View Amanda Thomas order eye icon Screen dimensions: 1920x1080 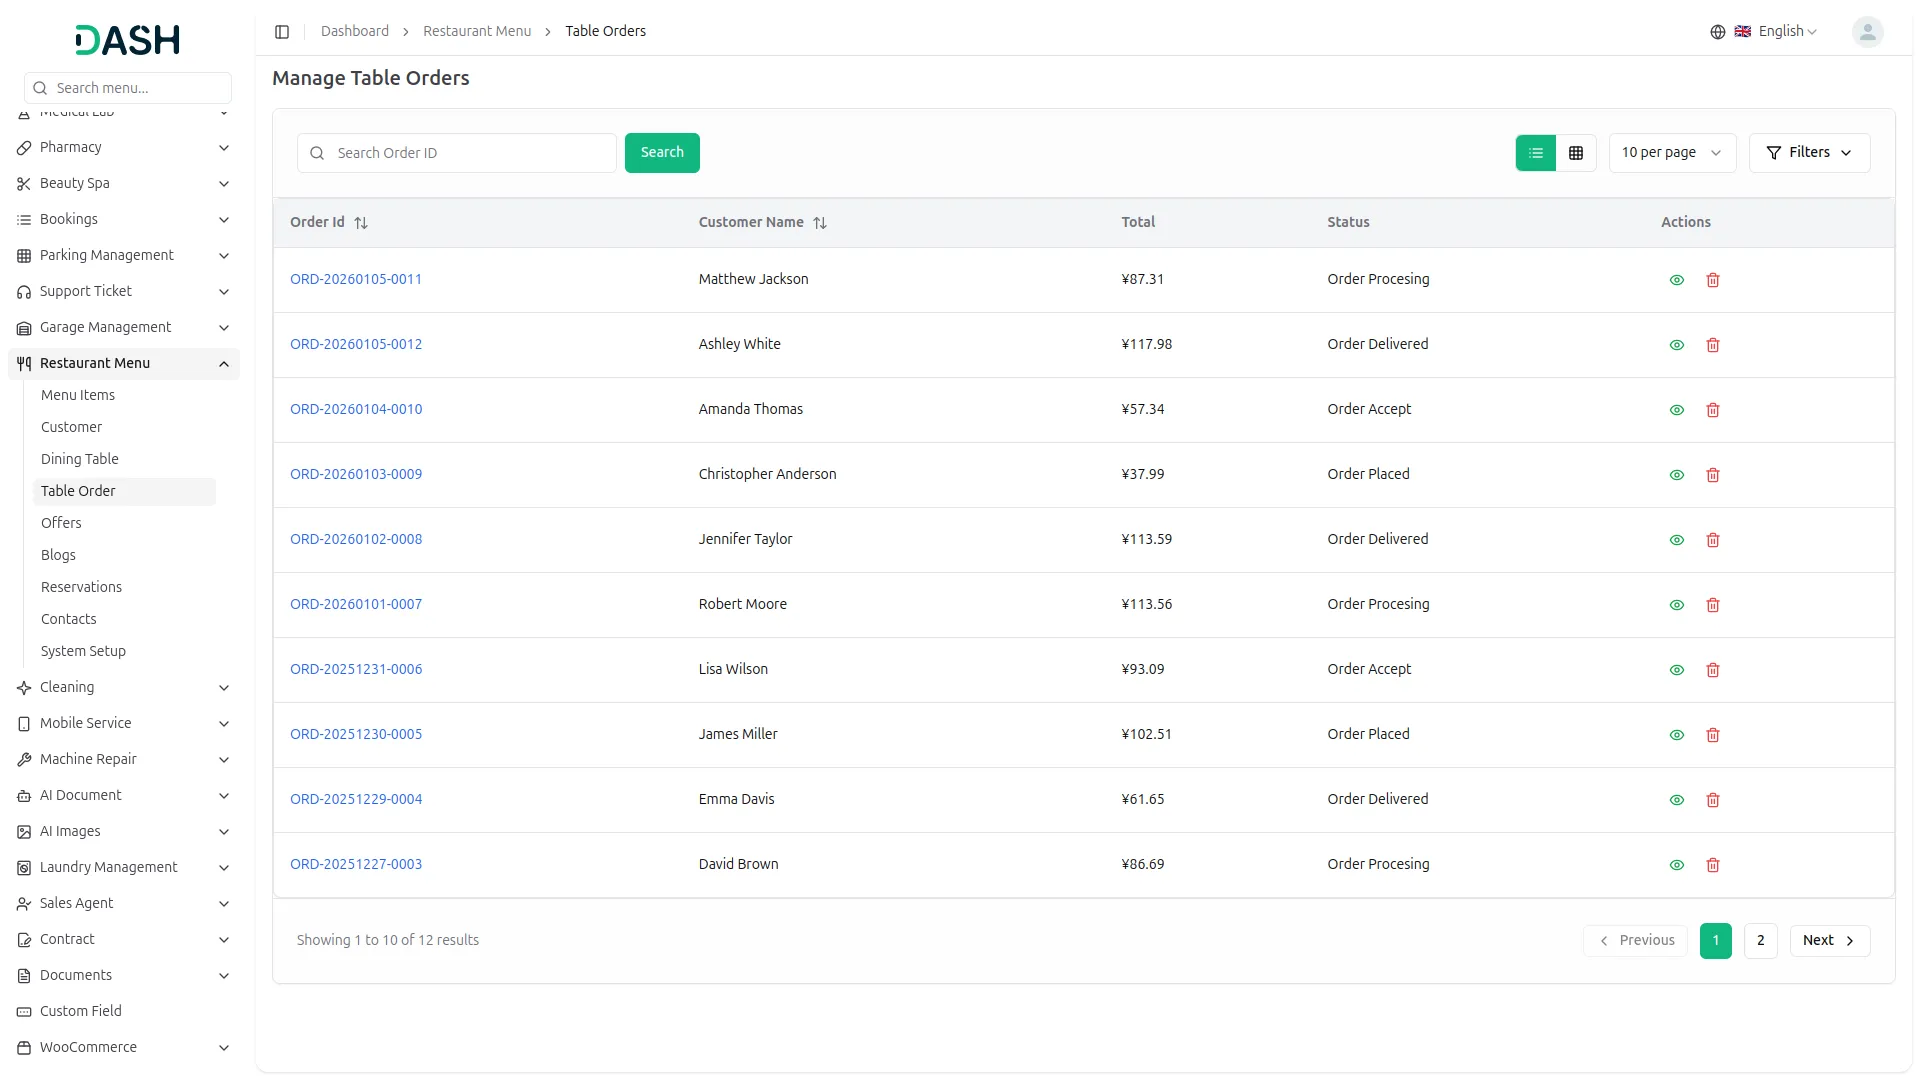[x=1677, y=410]
